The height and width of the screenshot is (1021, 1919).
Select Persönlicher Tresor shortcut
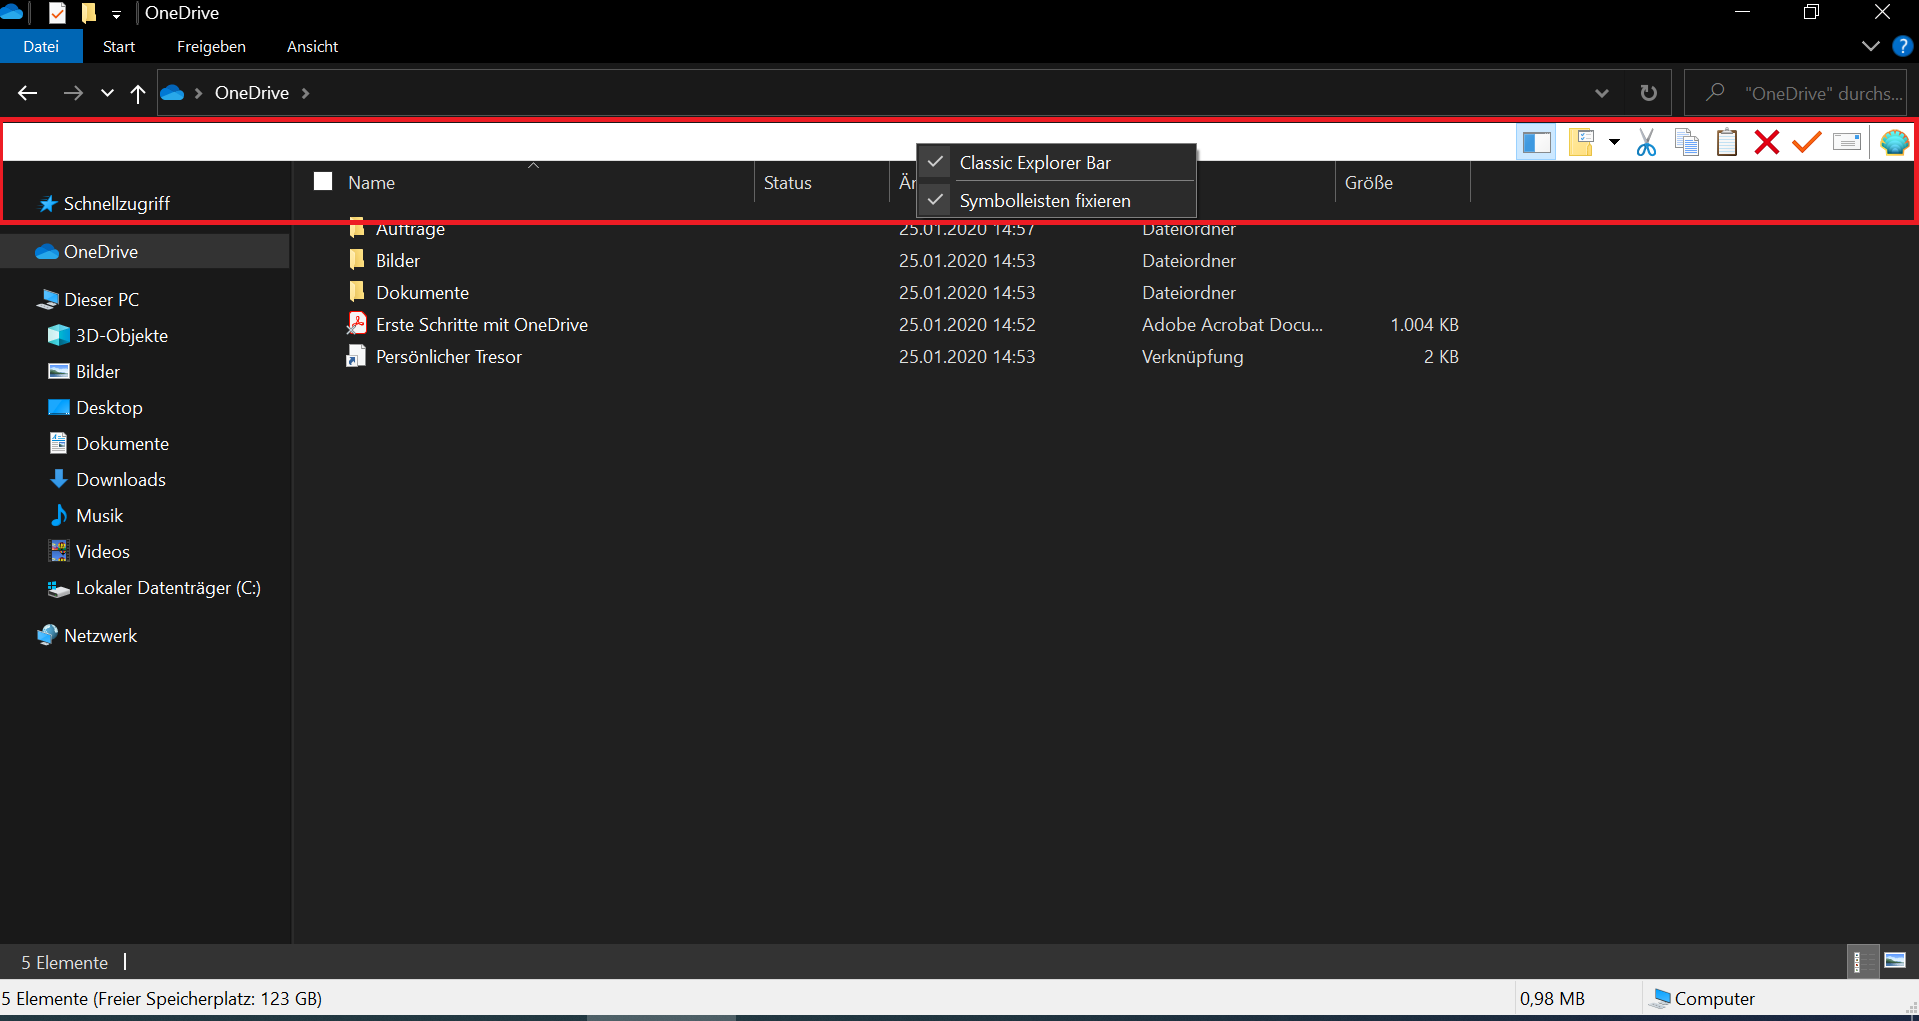(x=448, y=356)
